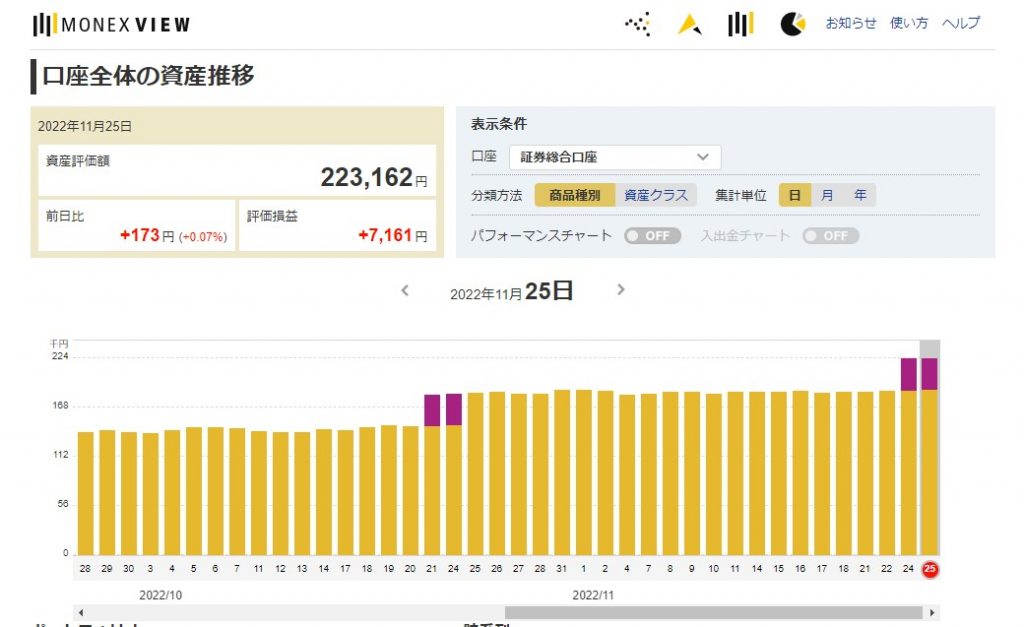Image resolution: width=1024 pixels, height=627 pixels.
Task: Go to next date with right chevron
Action: [x=620, y=290]
